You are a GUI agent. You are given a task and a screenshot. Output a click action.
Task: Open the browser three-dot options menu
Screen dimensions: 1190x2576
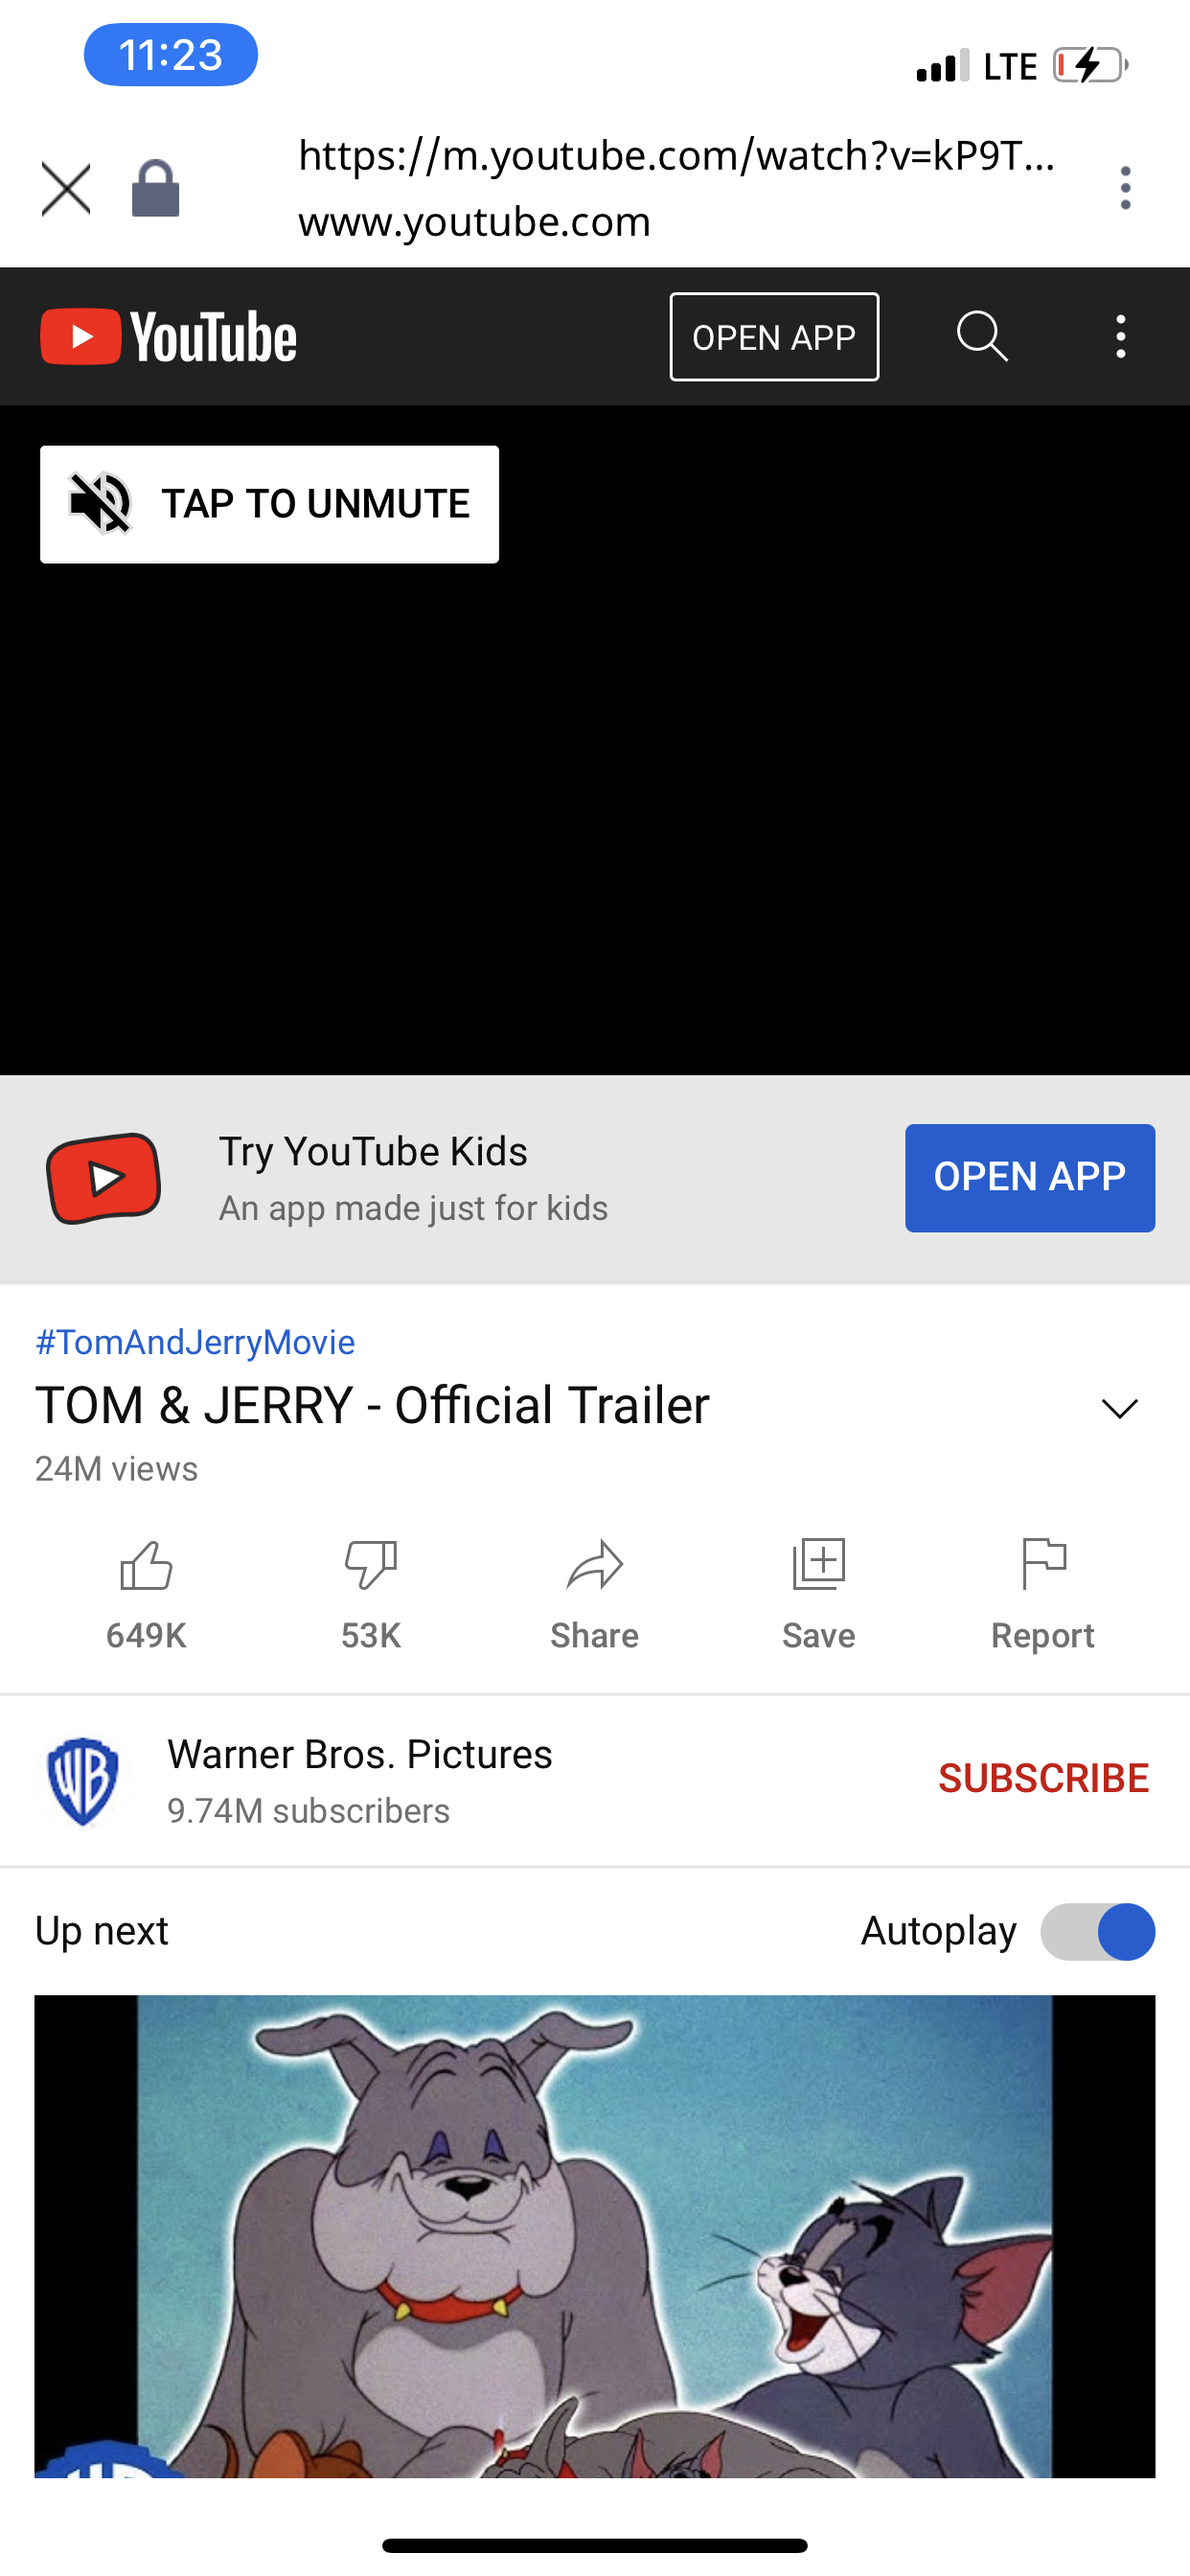(x=1125, y=188)
